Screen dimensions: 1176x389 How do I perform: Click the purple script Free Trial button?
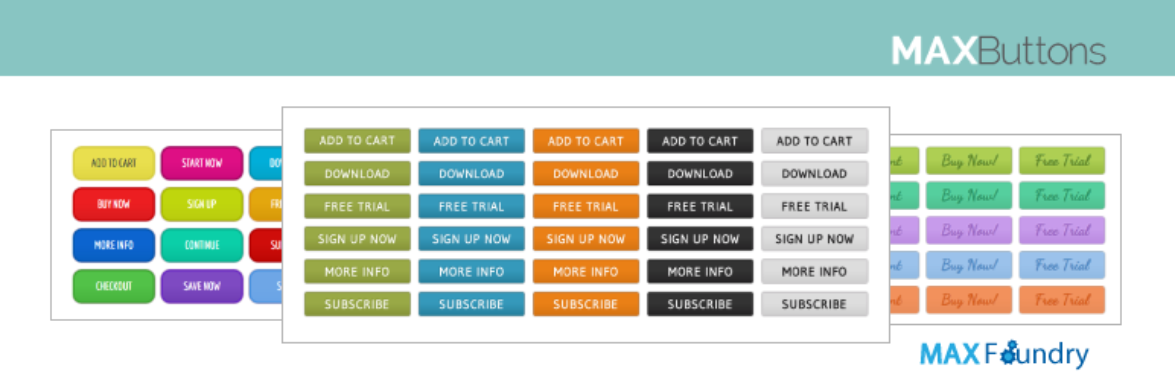coord(1062,230)
